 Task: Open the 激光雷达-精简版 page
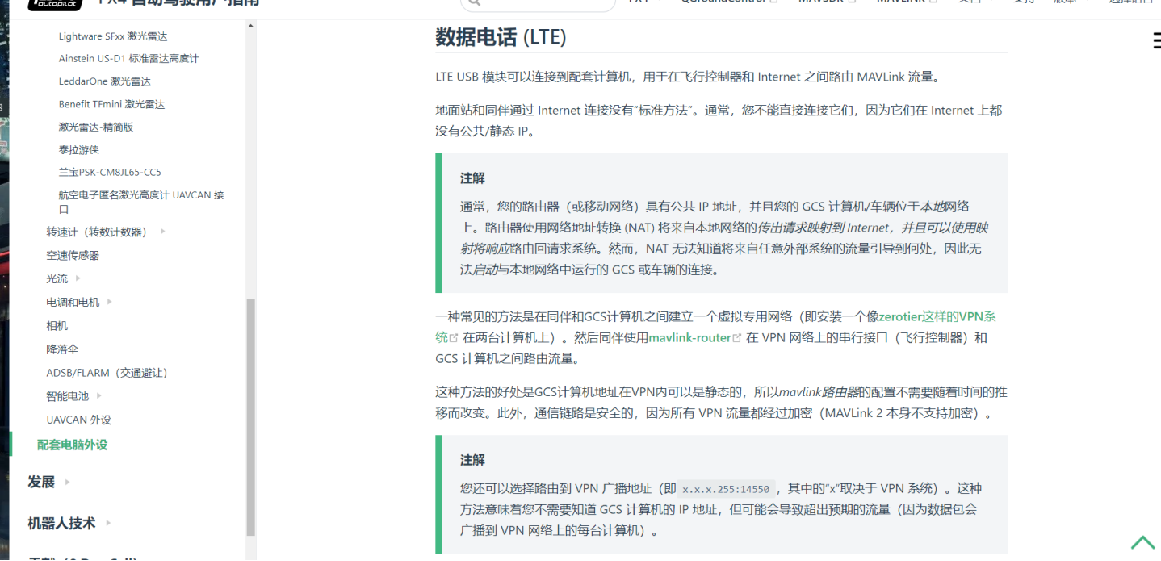pyautogui.click(x=96, y=127)
